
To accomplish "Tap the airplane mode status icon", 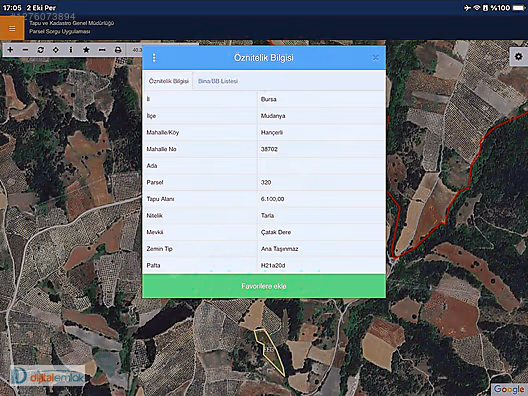I will click(x=467, y=7).
